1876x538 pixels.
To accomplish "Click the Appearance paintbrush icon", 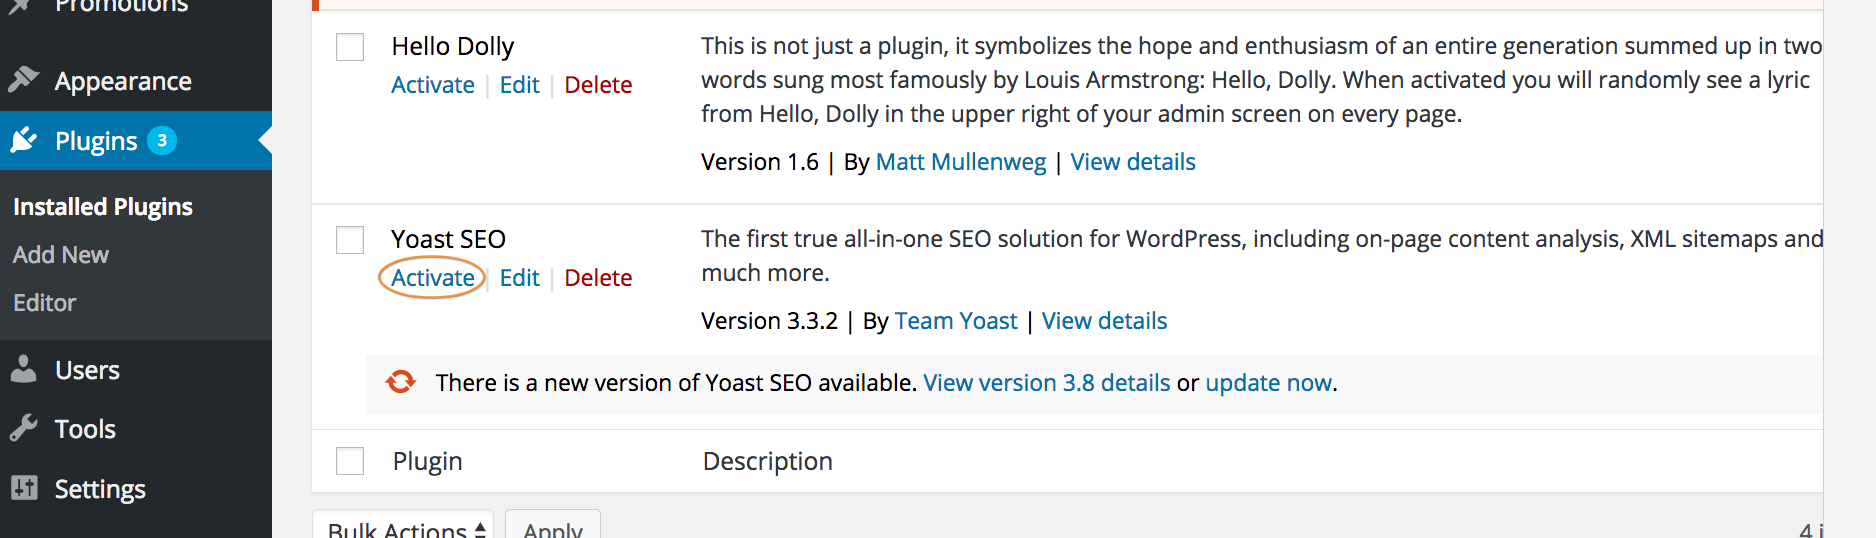I will [x=23, y=79].
